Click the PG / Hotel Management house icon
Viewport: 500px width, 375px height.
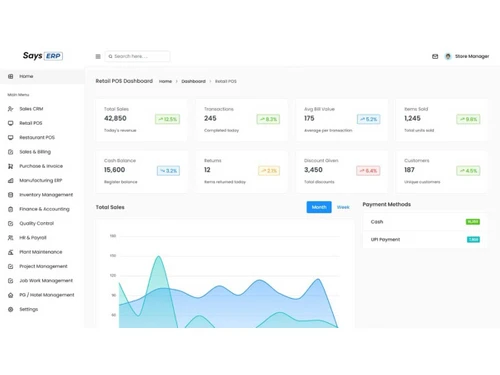coord(11,295)
